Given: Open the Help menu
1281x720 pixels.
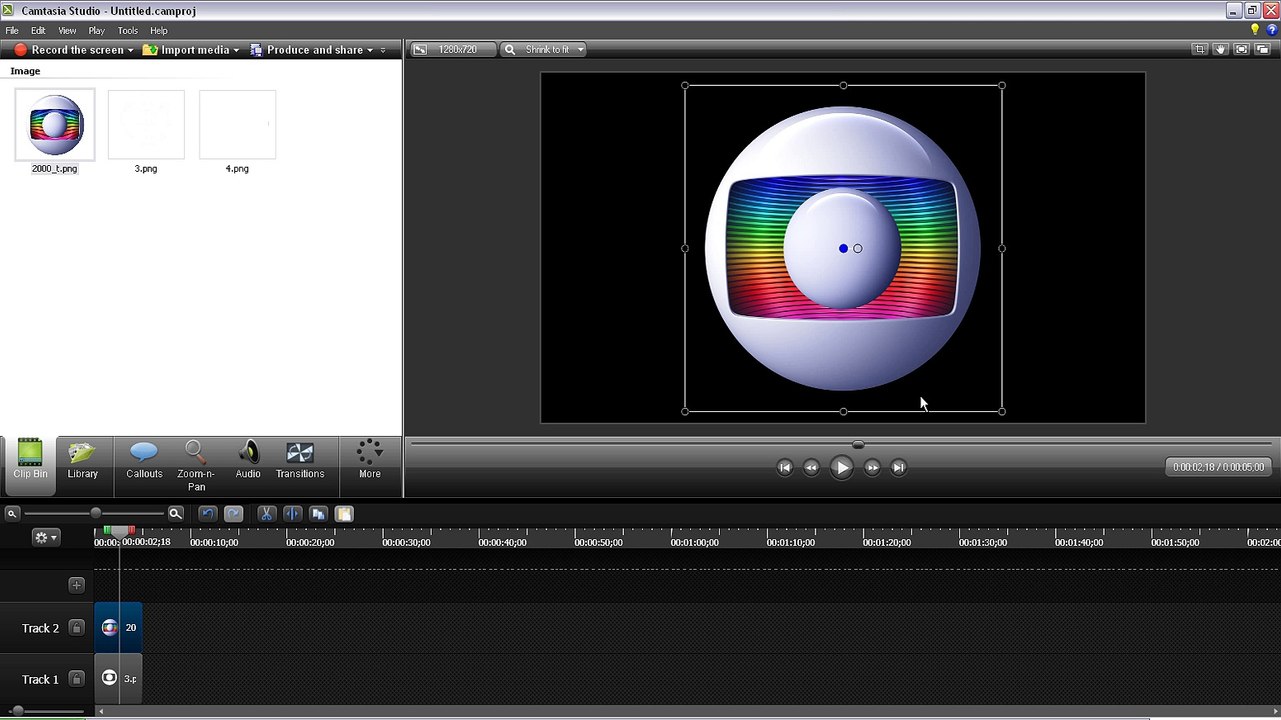Looking at the screenshot, I should pos(159,31).
